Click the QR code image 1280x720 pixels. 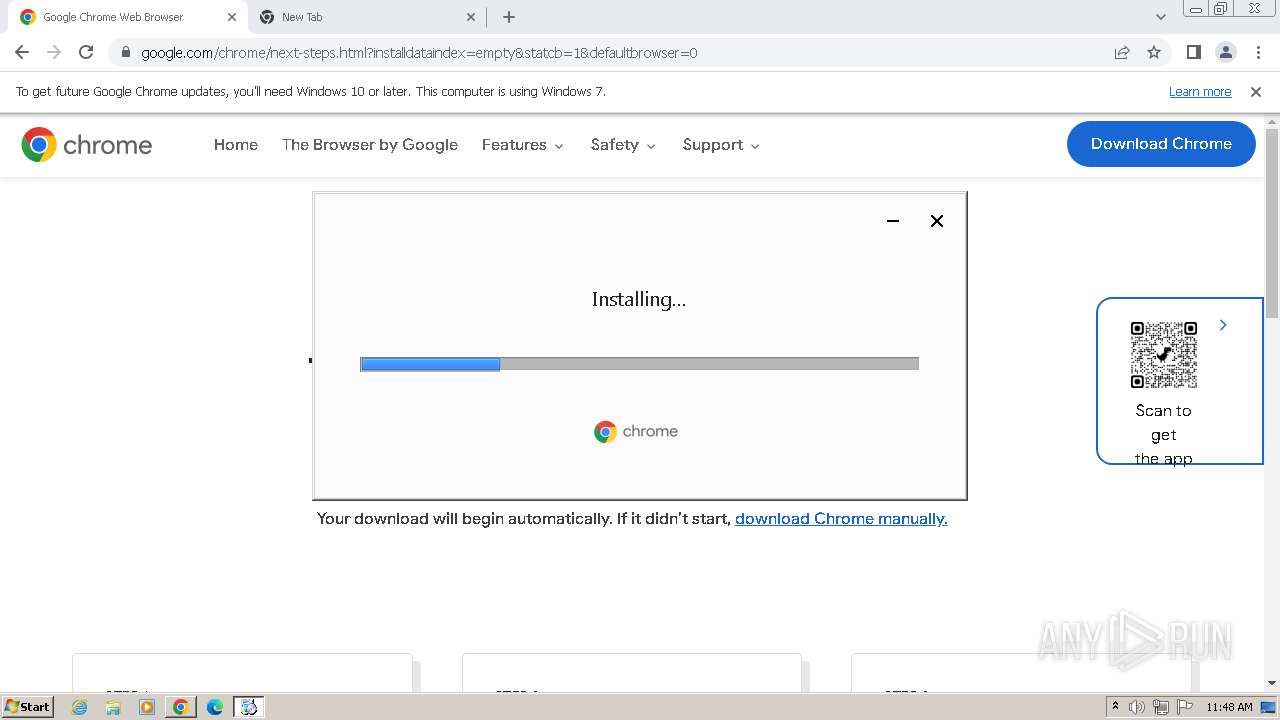[1164, 355]
